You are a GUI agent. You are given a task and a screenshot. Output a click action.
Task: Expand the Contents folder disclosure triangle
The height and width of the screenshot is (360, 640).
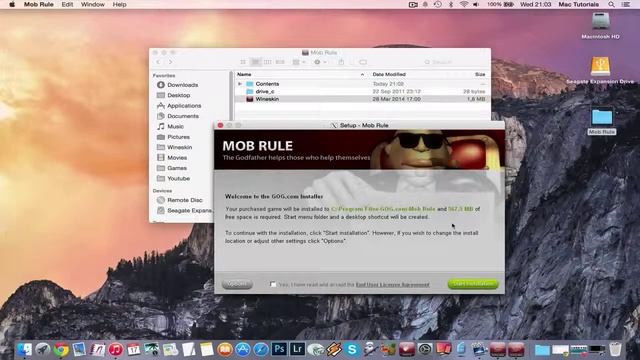(240, 84)
